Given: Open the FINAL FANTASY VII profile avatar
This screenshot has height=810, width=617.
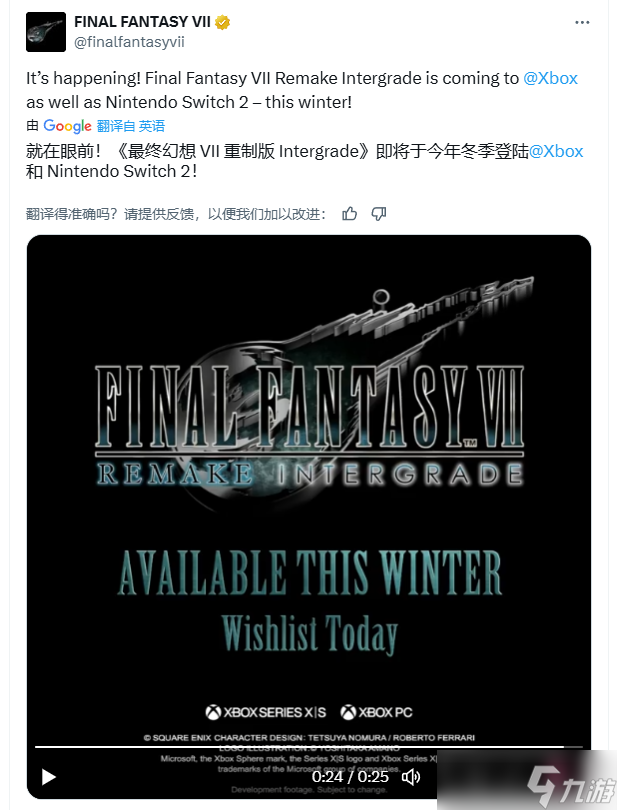Looking at the screenshot, I should tap(46, 32).
